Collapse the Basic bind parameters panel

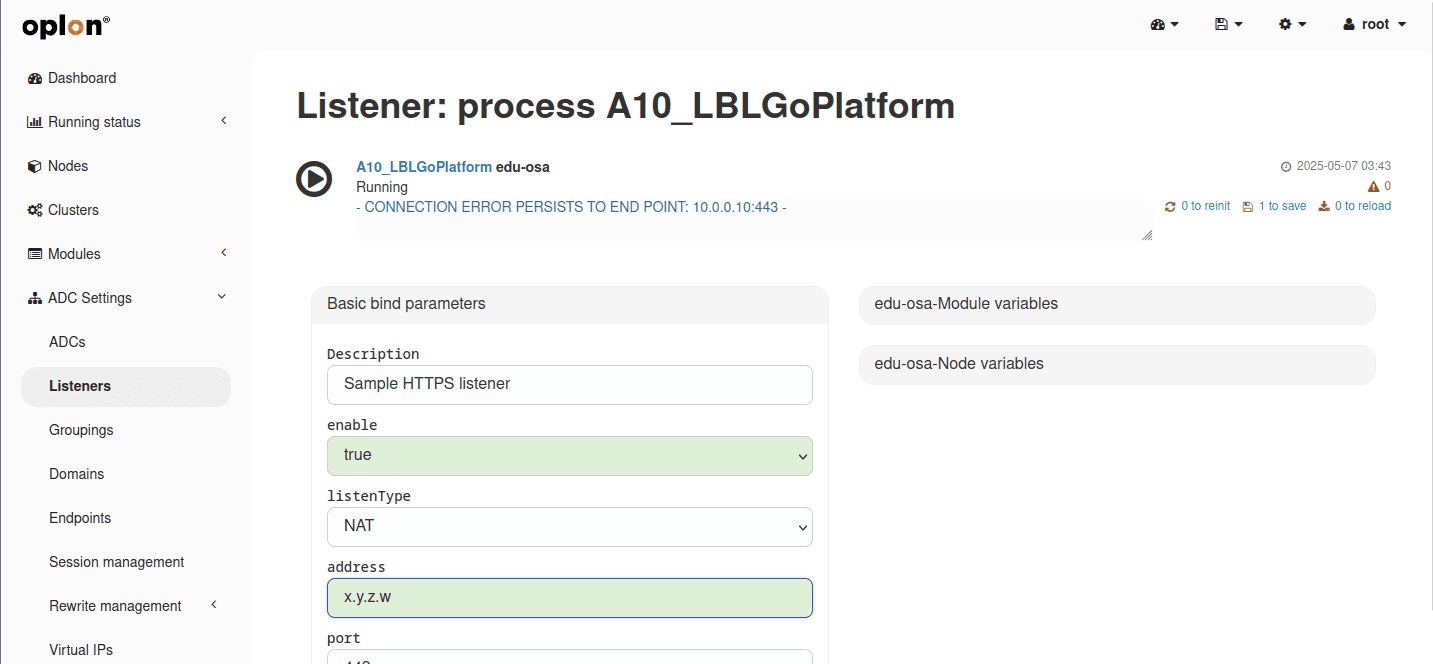point(570,304)
